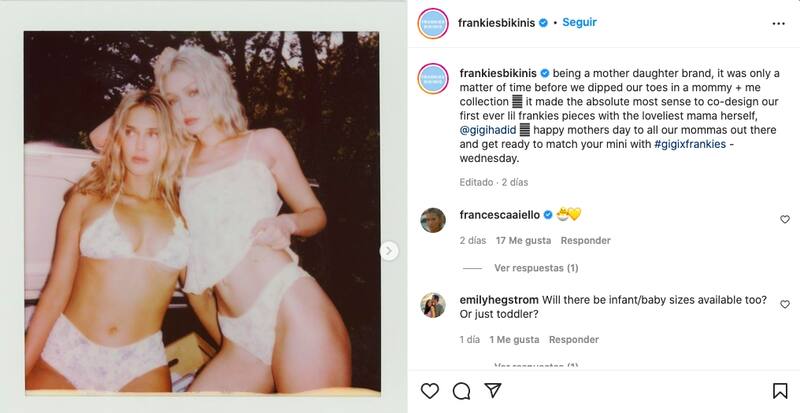The image size is (800, 413).
Task: Expand replies under francescaaiello's comment
Action: click(x=536, y=268)
